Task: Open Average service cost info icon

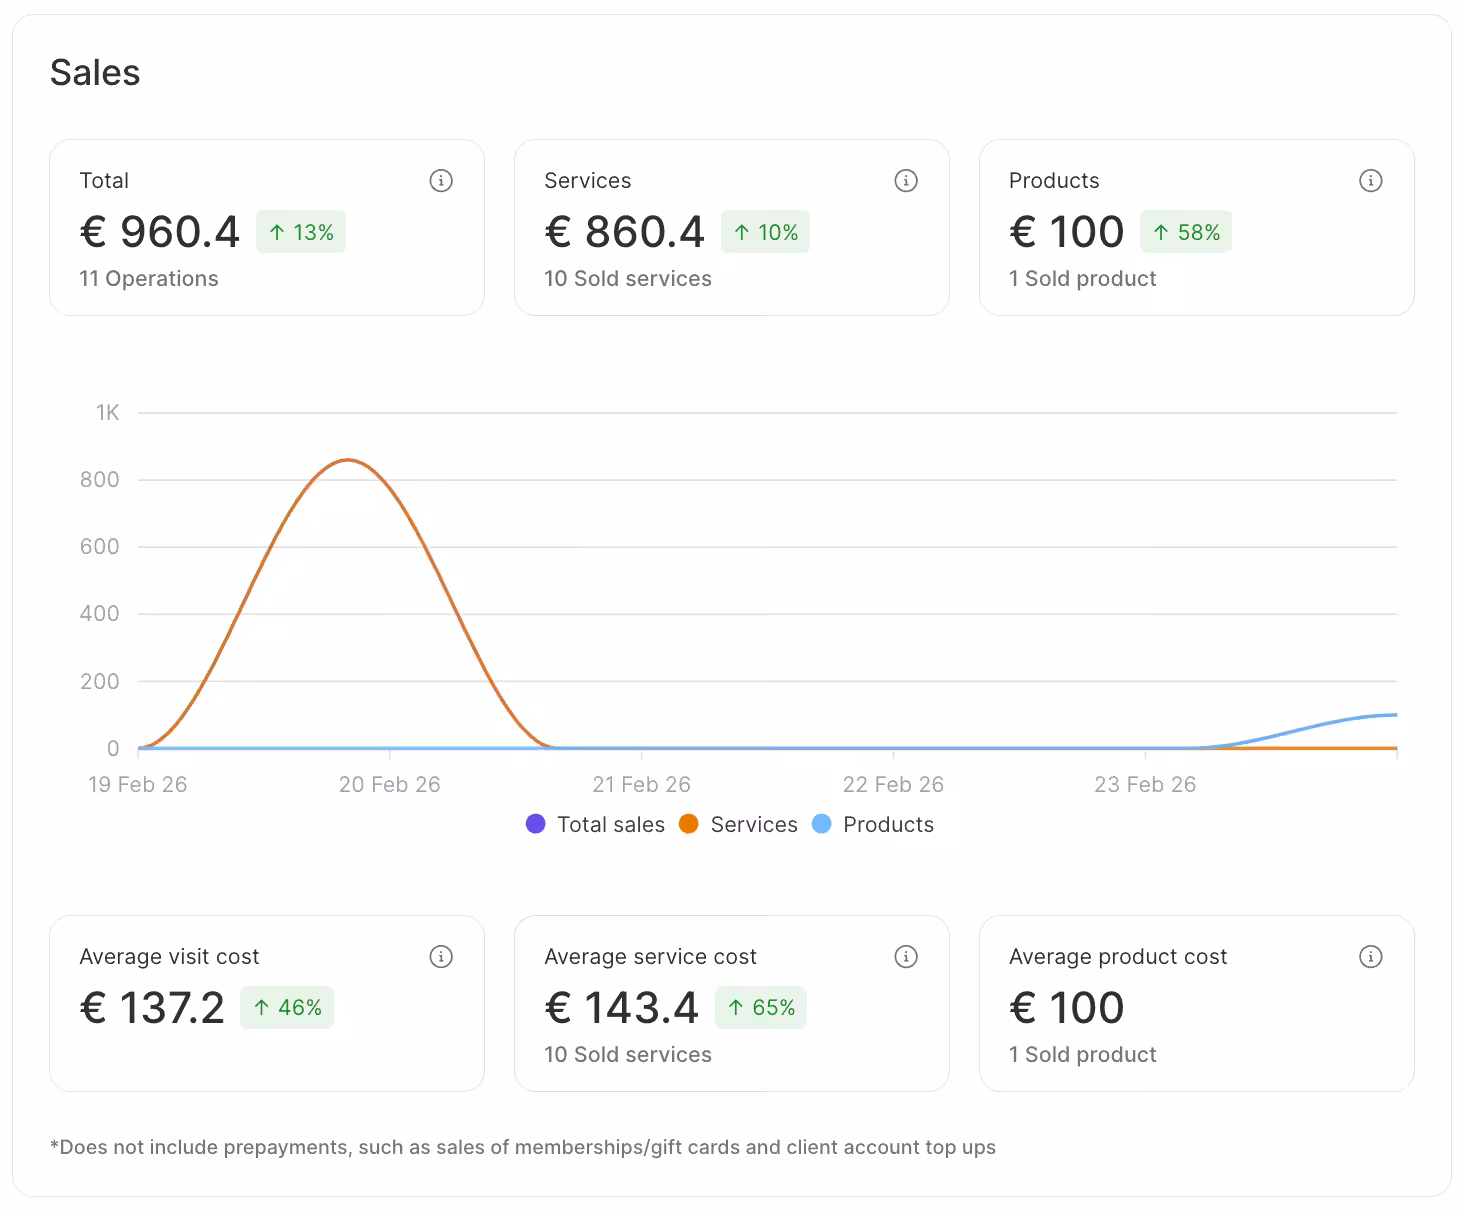Action: [x=906, y=957]
